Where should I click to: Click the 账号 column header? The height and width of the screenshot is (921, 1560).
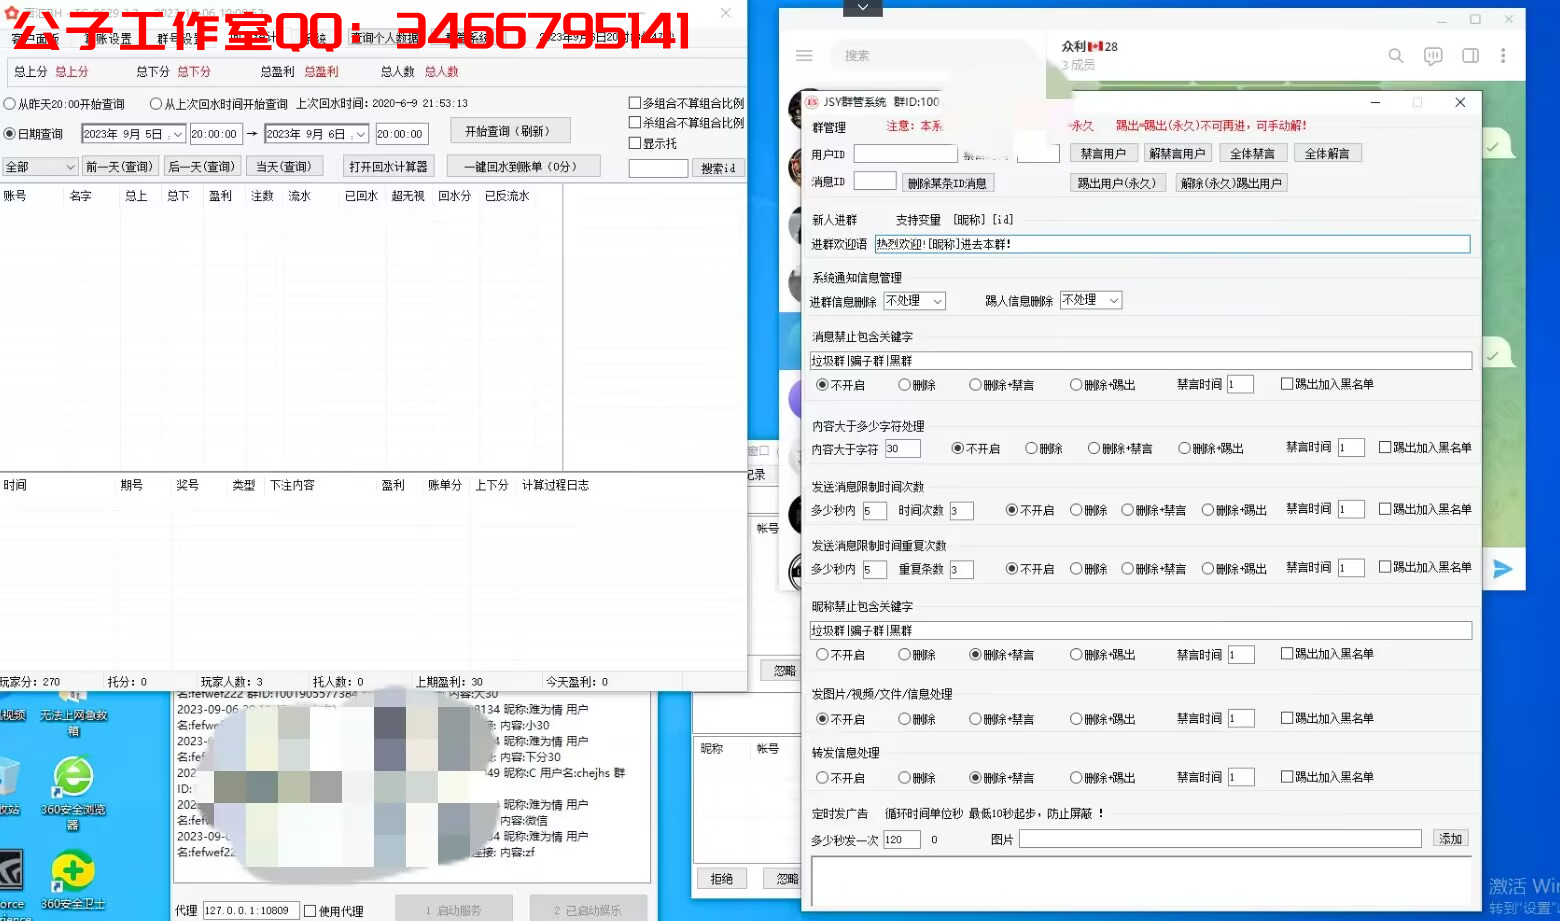pos(15,196)
